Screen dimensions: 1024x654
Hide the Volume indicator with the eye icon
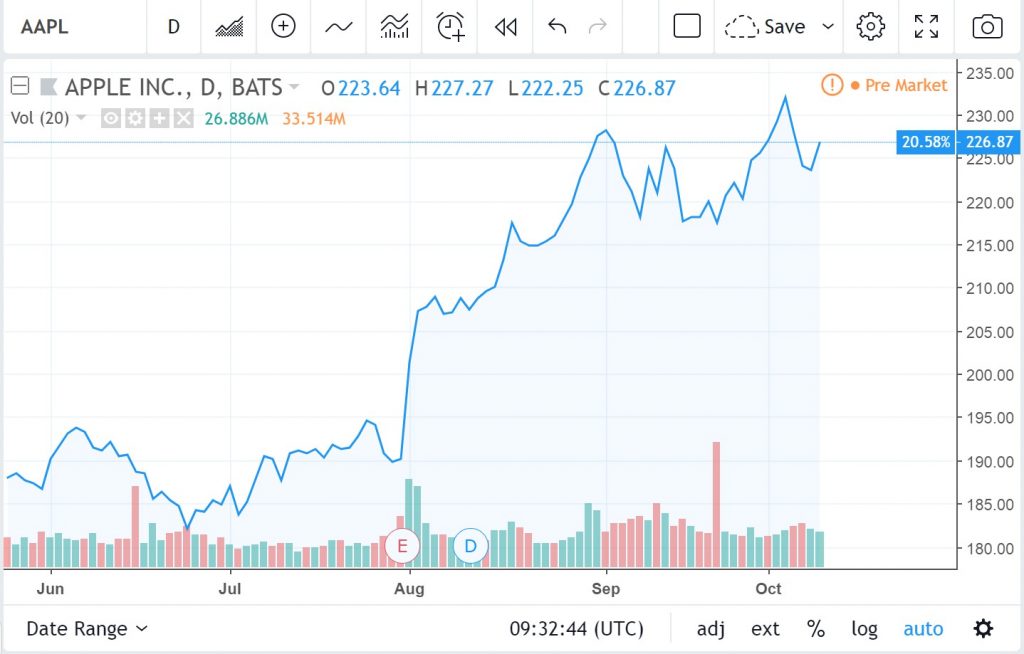pos(110,118)
